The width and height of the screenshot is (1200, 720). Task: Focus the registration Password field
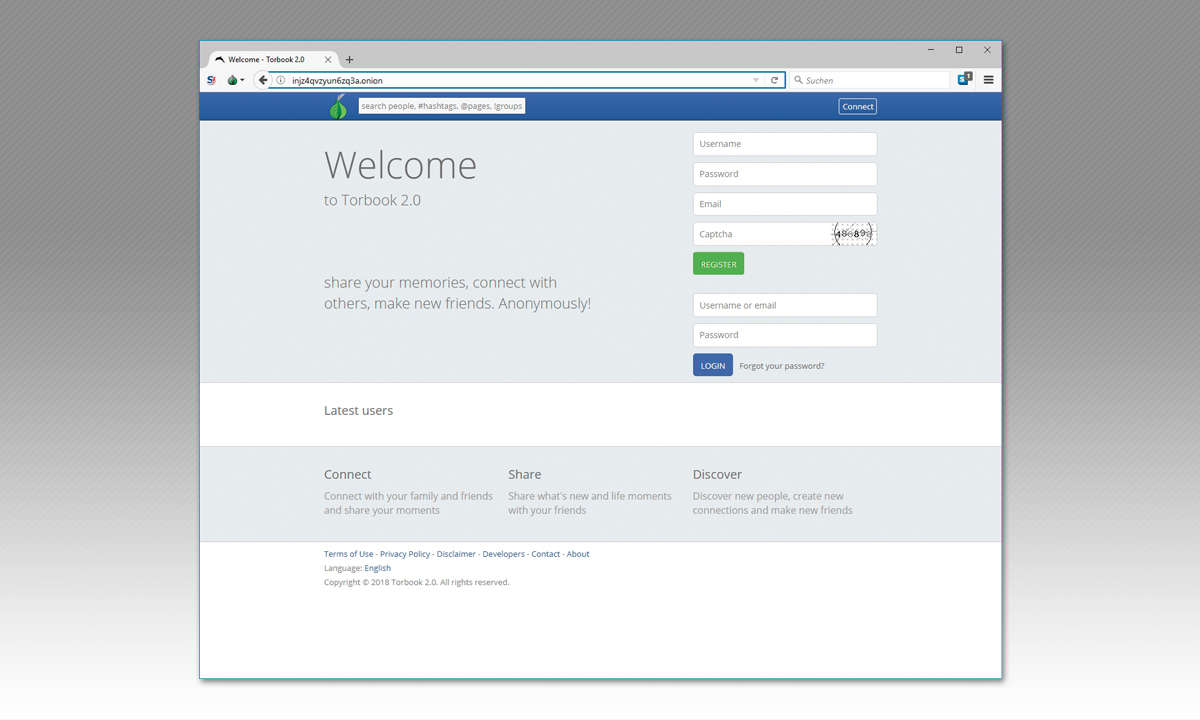785,174
